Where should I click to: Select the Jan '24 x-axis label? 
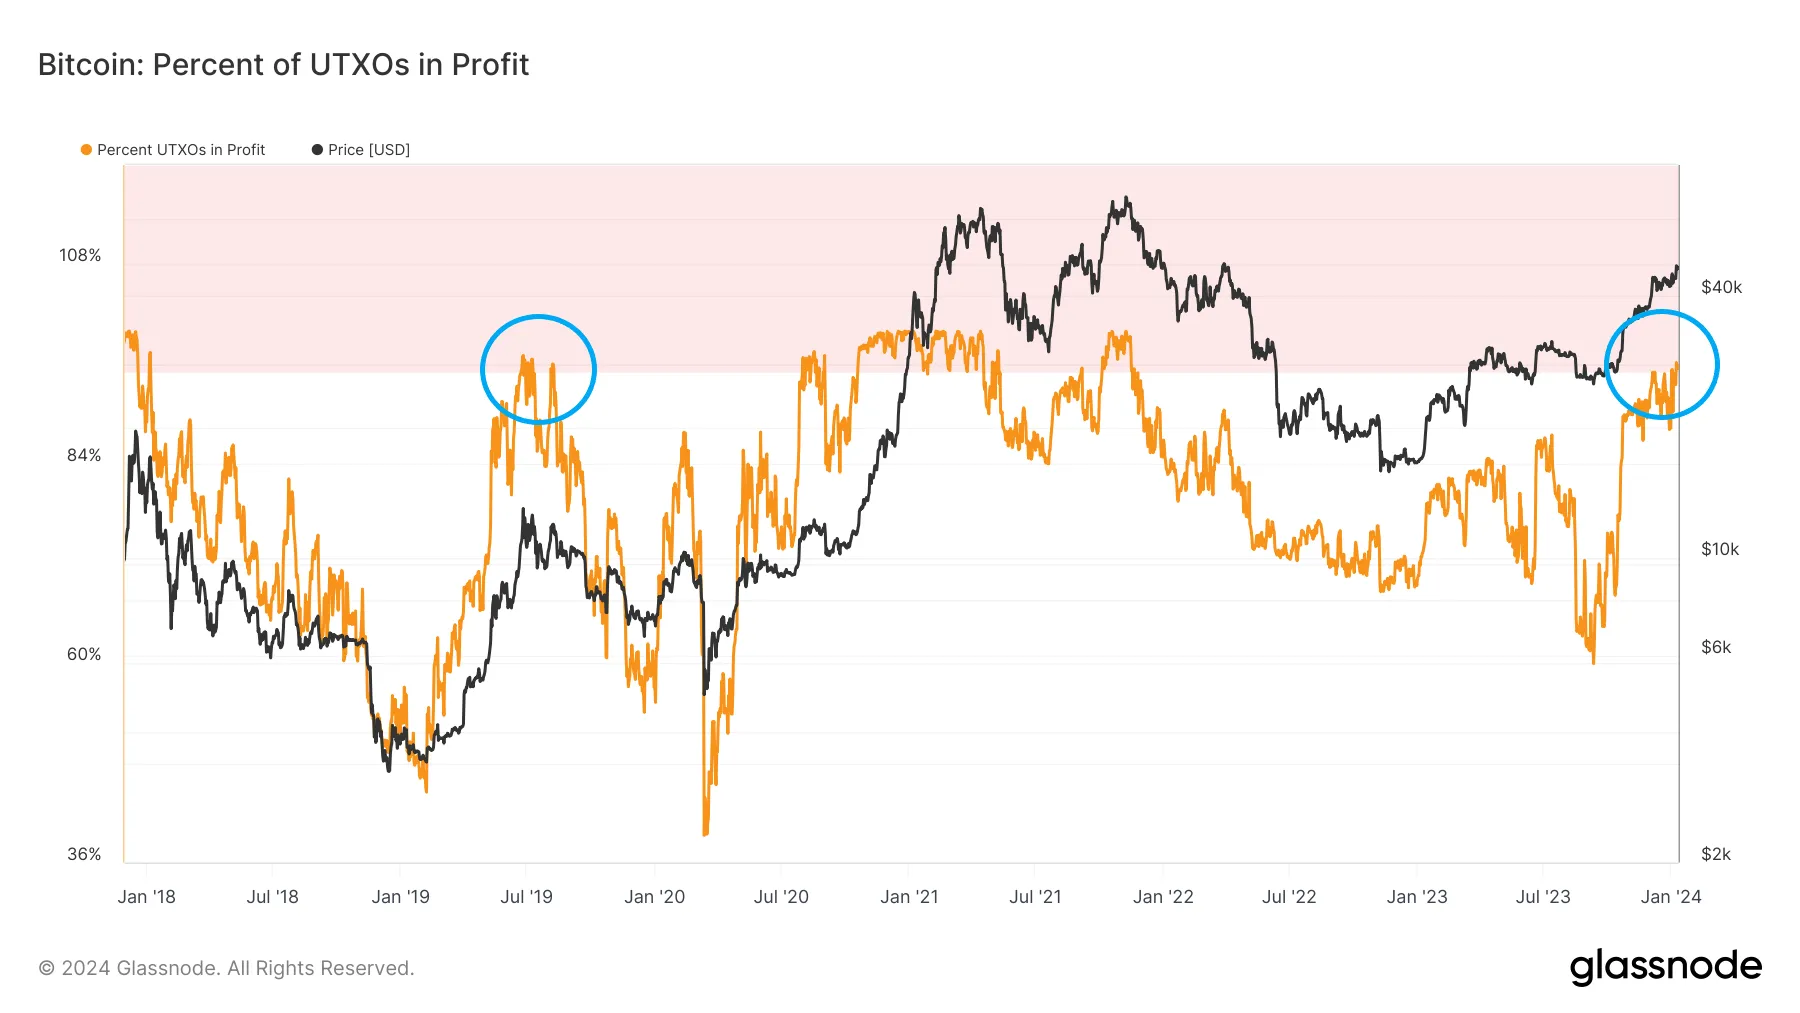tap(1671, 897)
